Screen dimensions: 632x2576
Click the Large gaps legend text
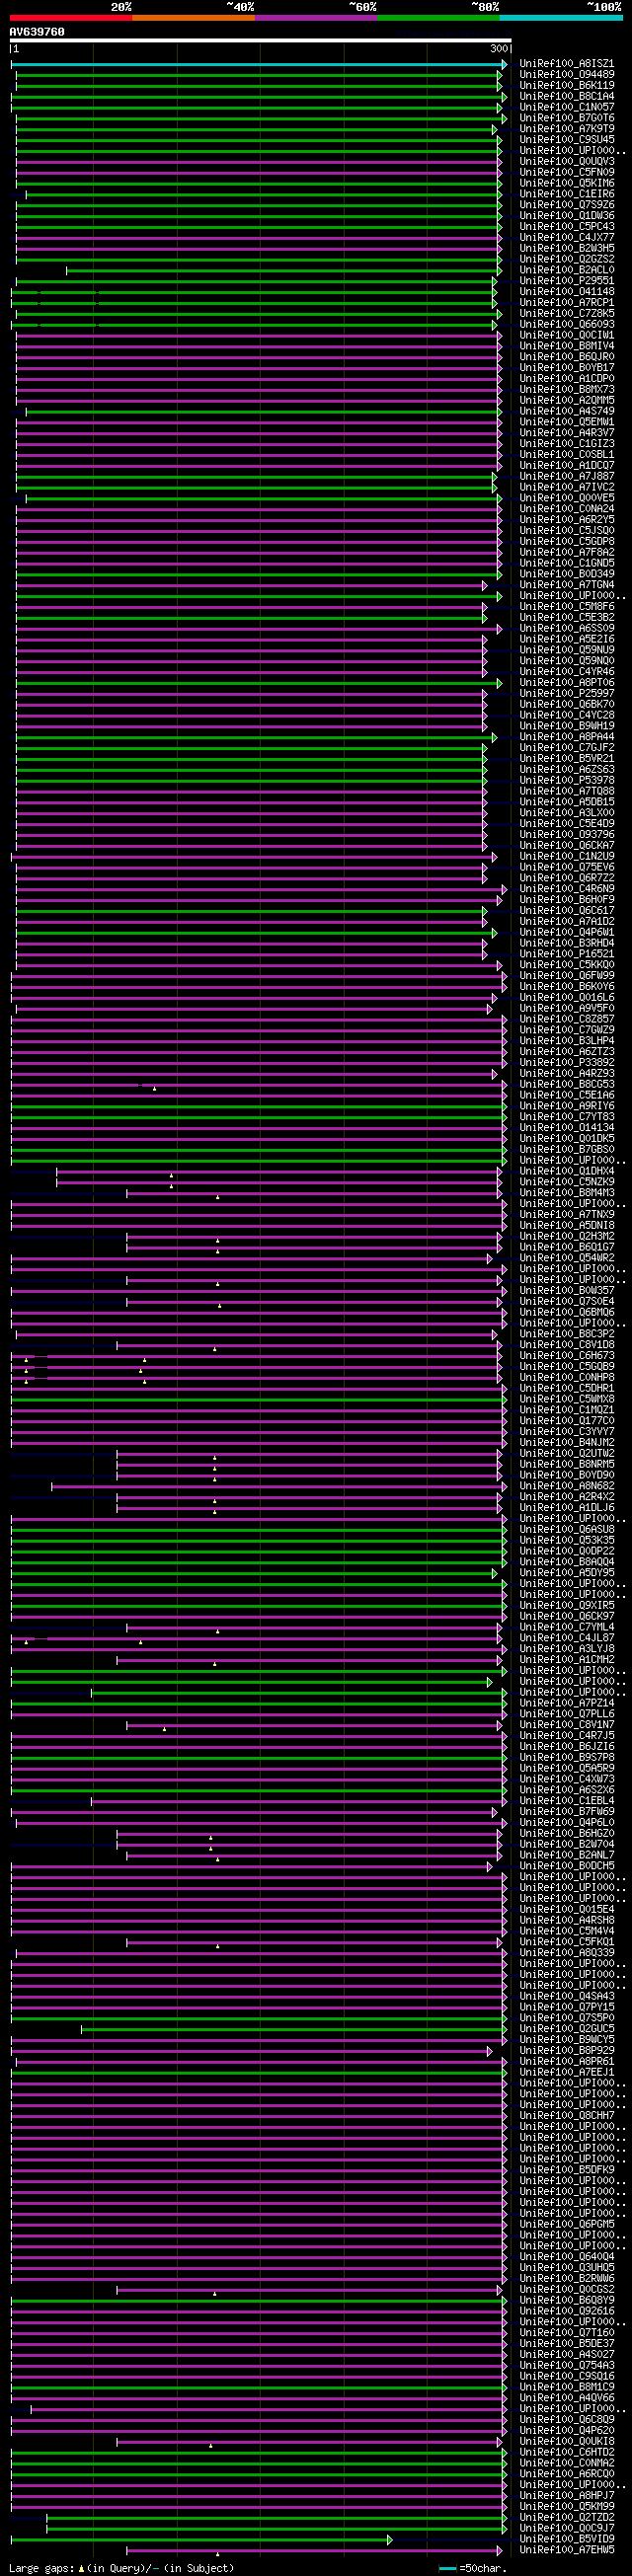(x=121, y=2568)
